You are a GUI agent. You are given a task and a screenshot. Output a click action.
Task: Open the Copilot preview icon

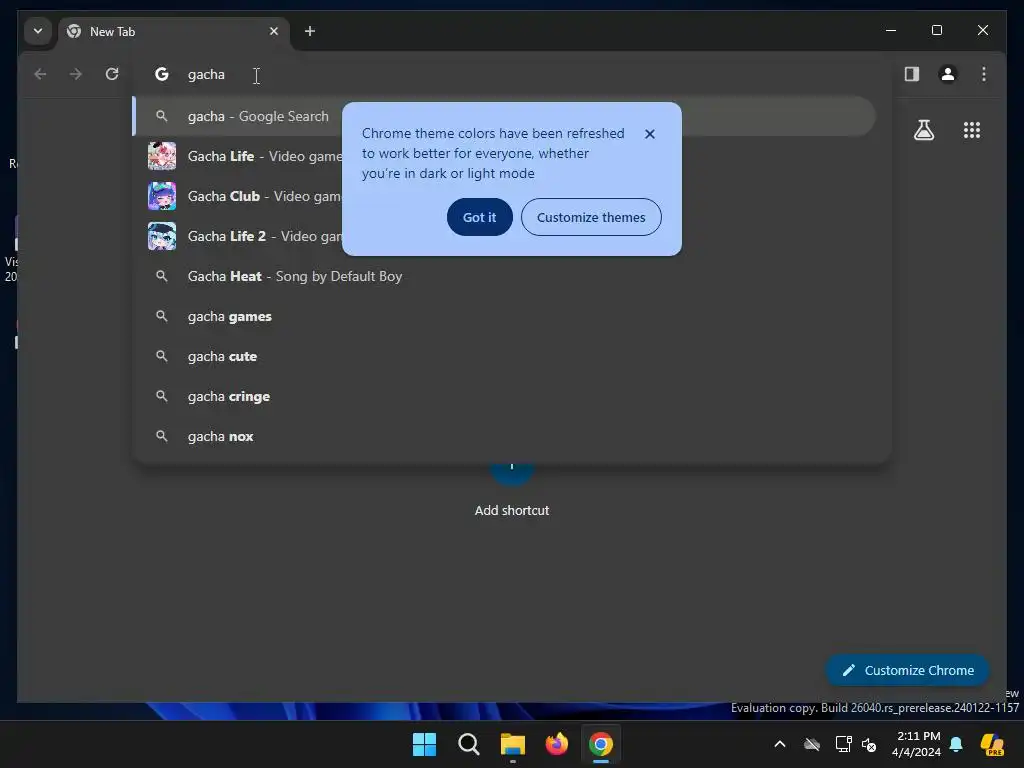click(x=992, y=744)
